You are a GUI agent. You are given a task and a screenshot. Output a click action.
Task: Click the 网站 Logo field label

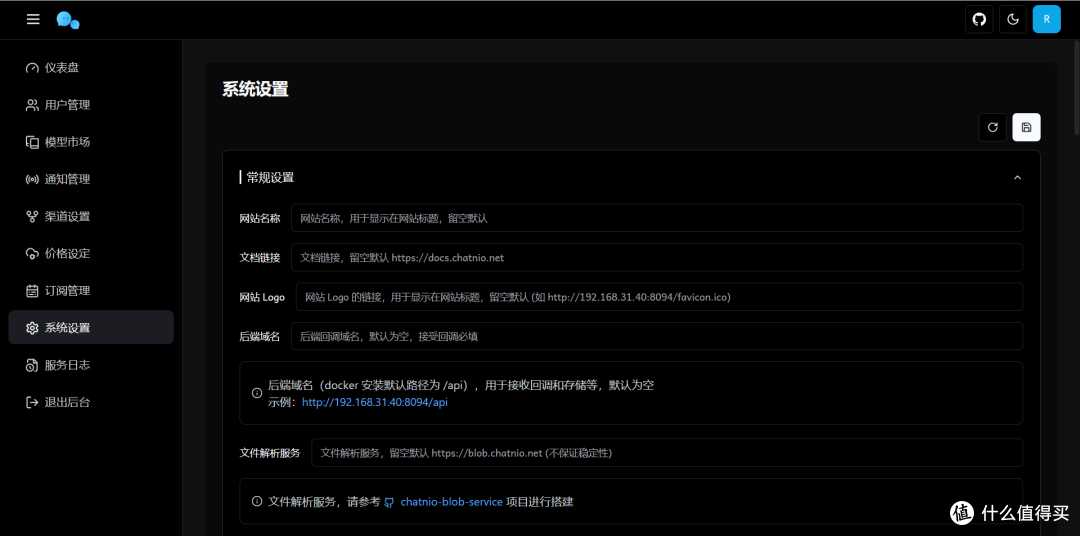[x=262, y=298]
